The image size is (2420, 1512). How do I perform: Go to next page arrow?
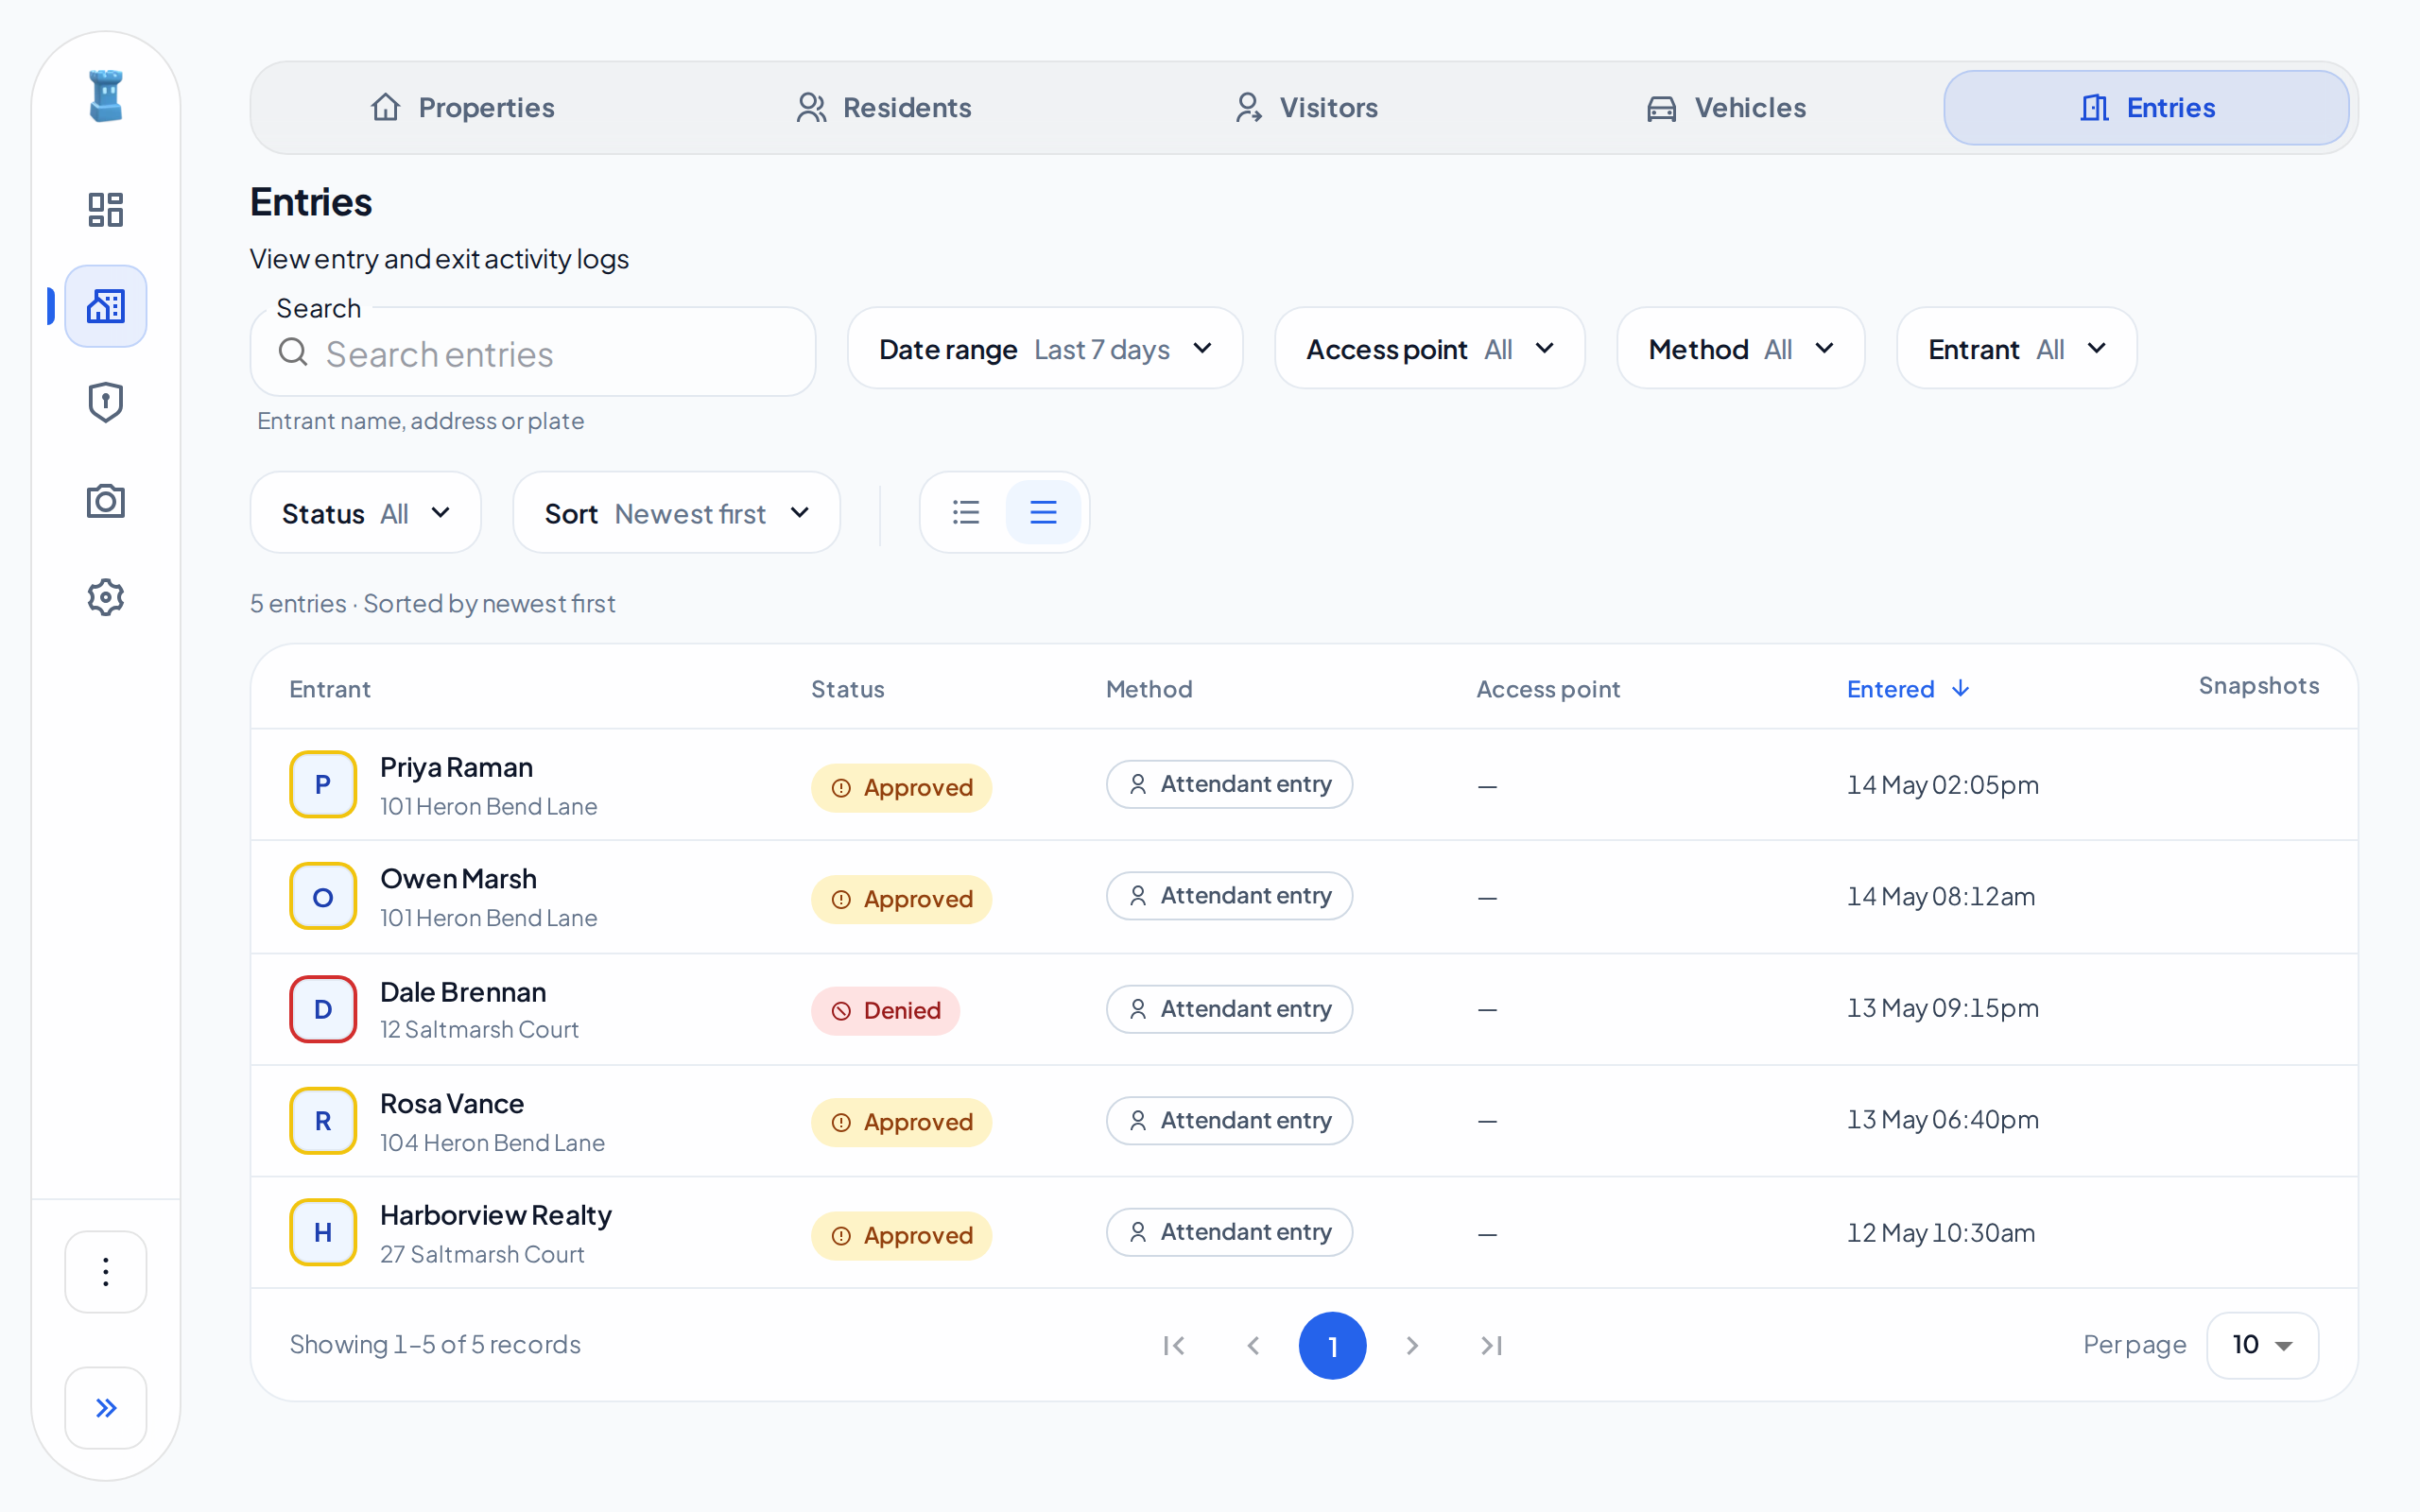pyautogui.click(x=1412, y=1345)
